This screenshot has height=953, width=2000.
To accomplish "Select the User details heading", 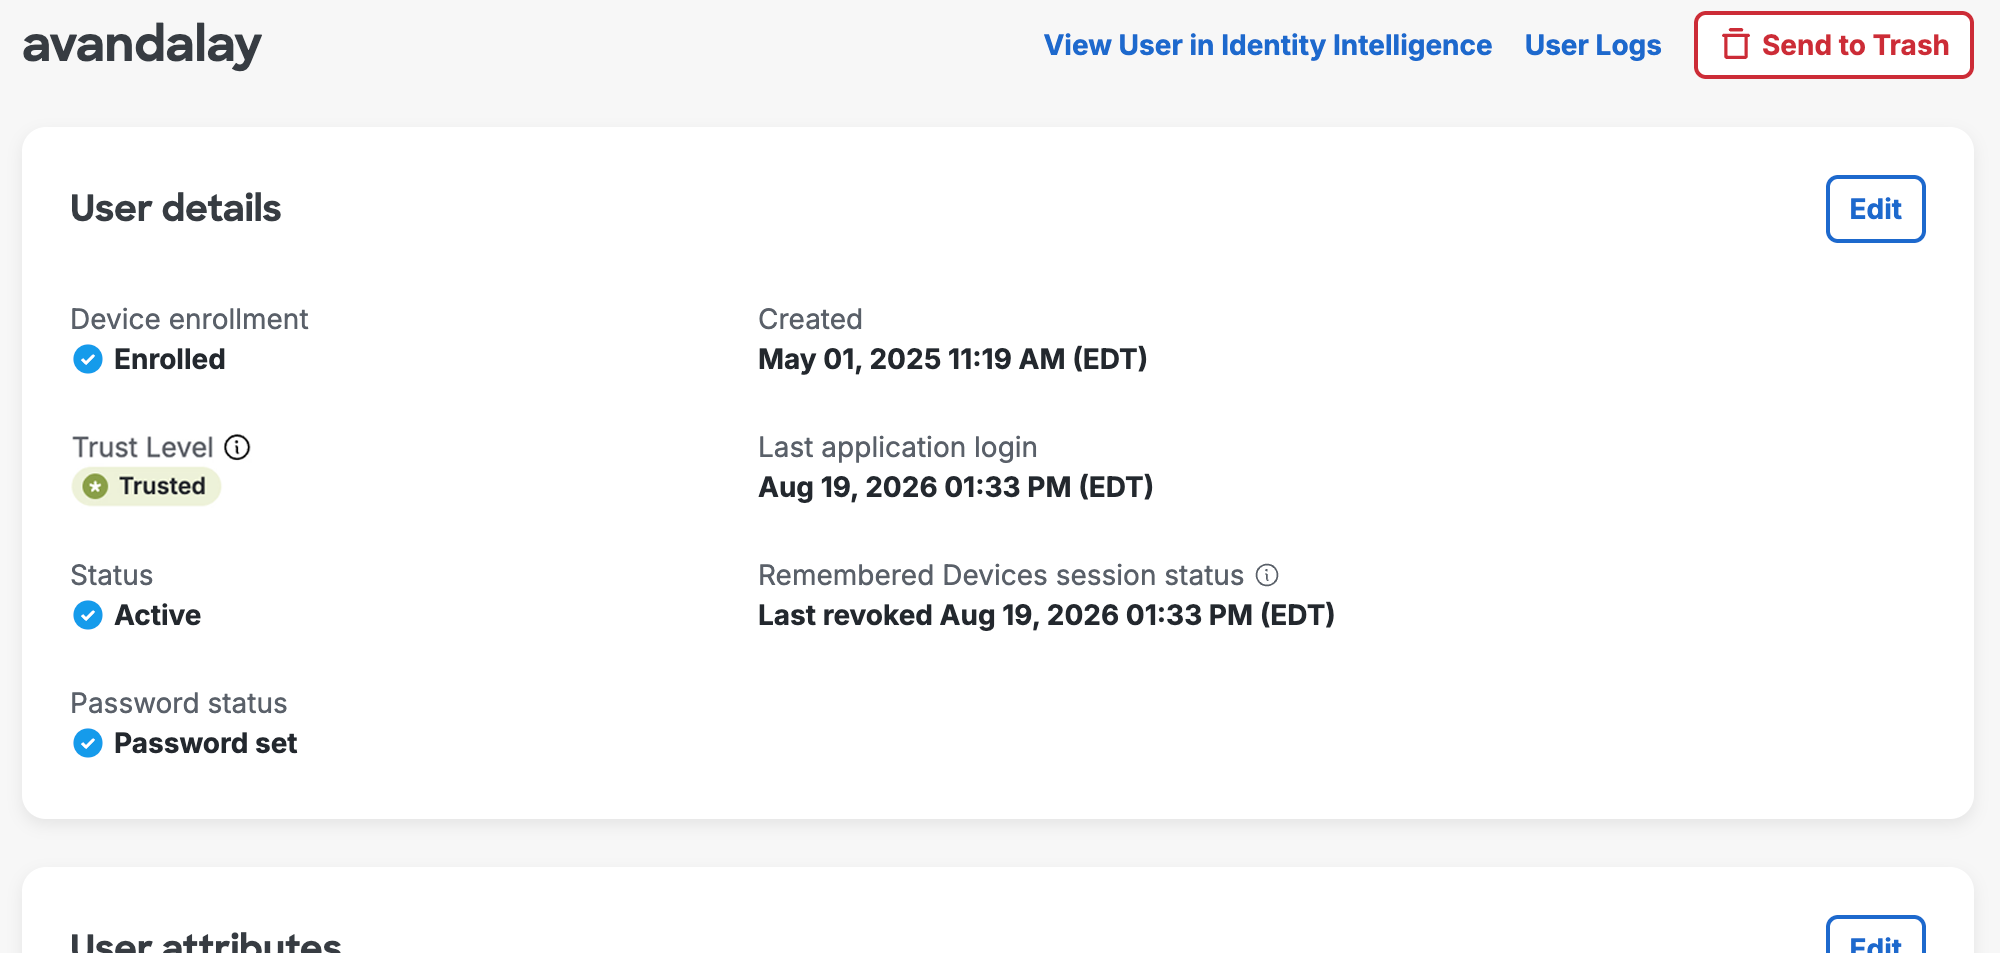I will [x=176, y=208].
